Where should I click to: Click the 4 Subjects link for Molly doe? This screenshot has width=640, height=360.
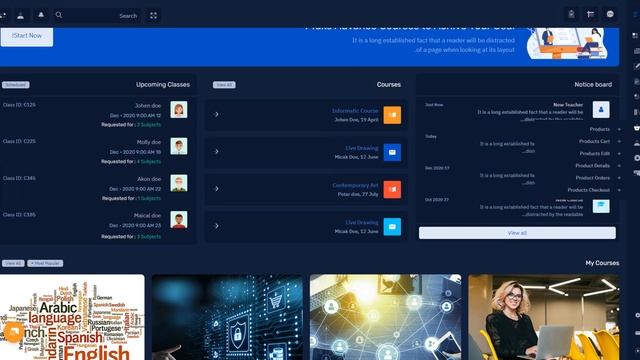[x=149, y=162]
